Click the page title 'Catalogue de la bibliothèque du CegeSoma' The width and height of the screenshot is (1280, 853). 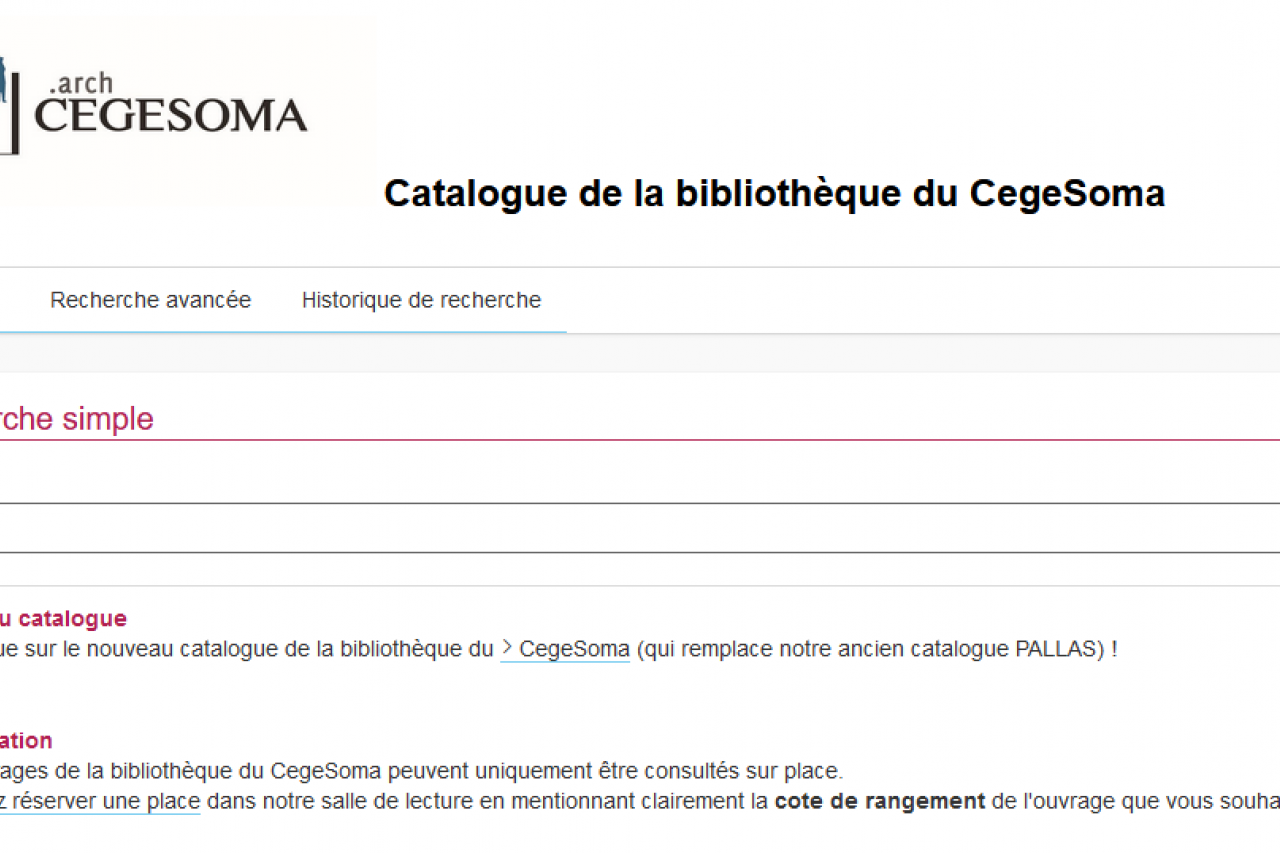click(774, 193)
